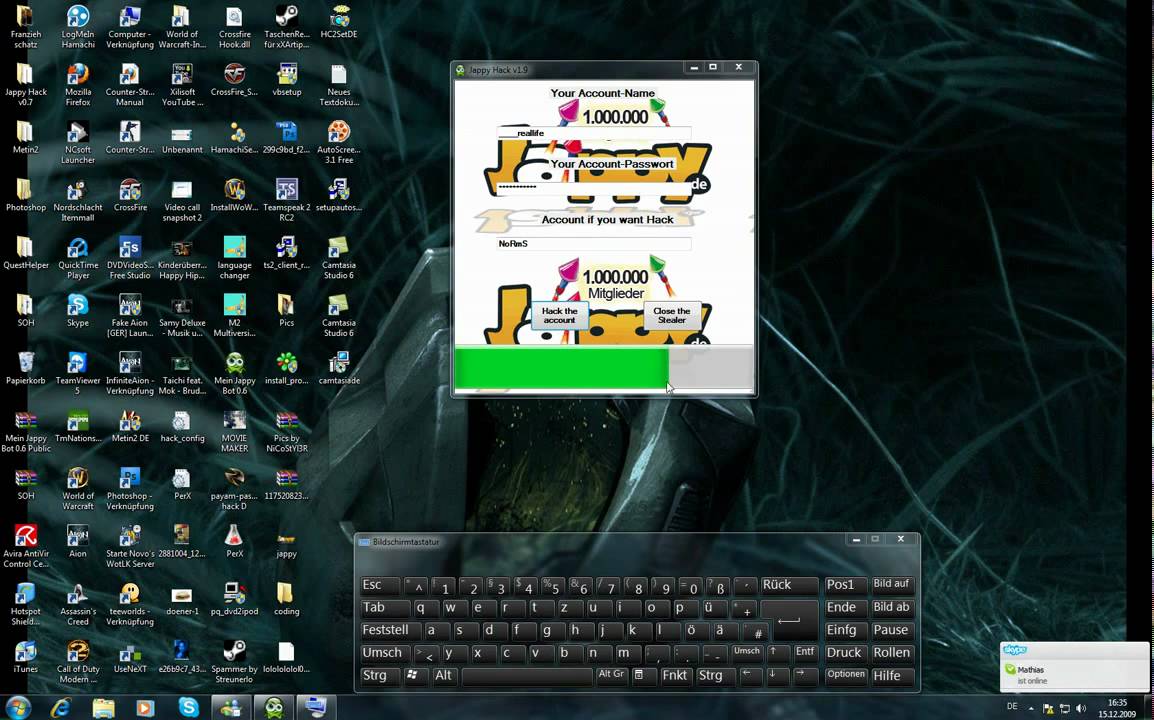Select Spammer by Streunerlo desktop icon
Screen dimensions: 1154x720
click(x=234, y=661)
